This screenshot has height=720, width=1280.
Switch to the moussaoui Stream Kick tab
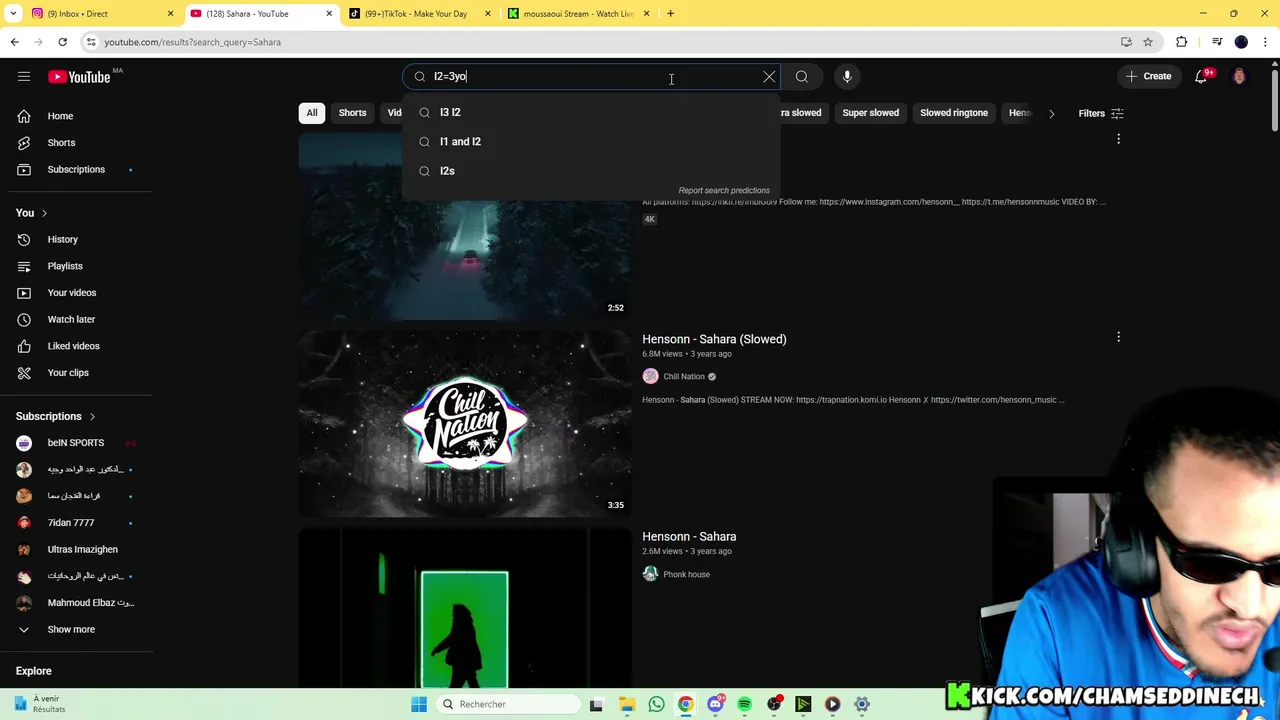578,13
